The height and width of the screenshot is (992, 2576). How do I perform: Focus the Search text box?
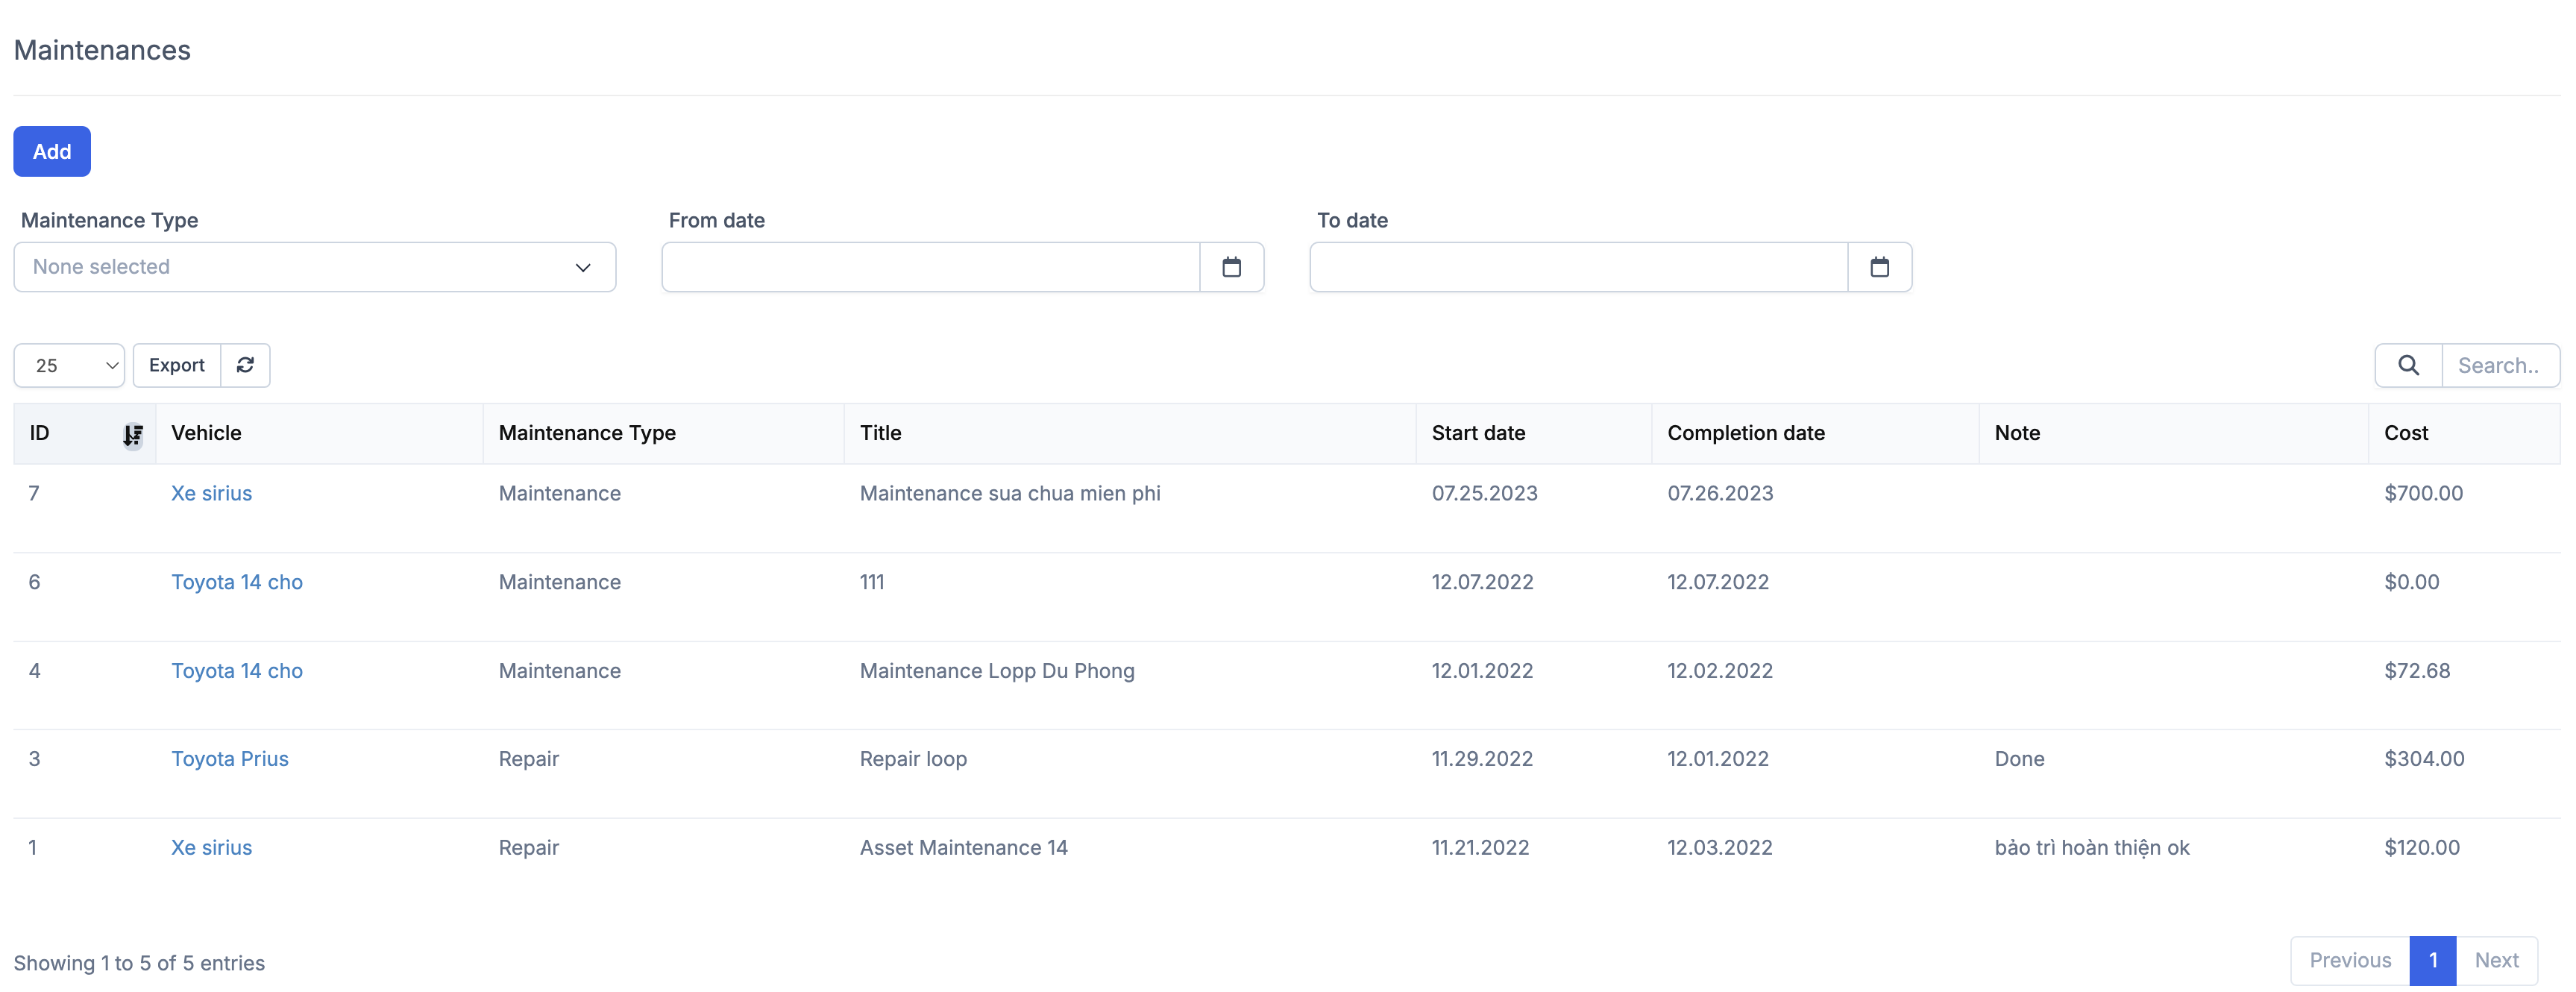(x=2499, y=365)
